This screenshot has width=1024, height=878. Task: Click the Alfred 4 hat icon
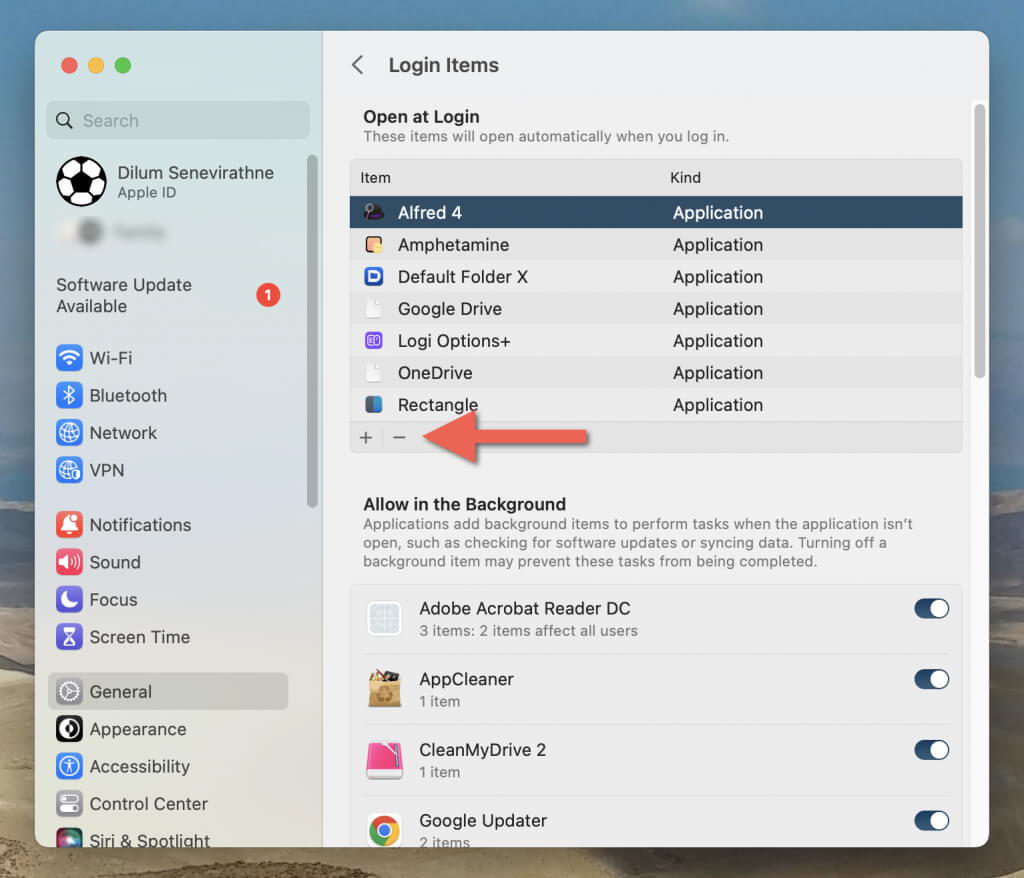pyautogui.click(x=374, y=212)
